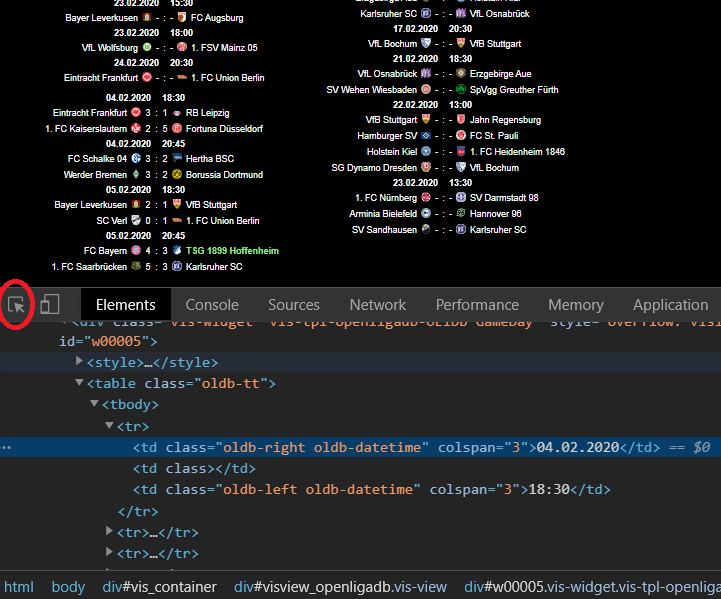Click the VfL Wolfsburg team logo
Screen dimensions: 721x599
point(147,47)
